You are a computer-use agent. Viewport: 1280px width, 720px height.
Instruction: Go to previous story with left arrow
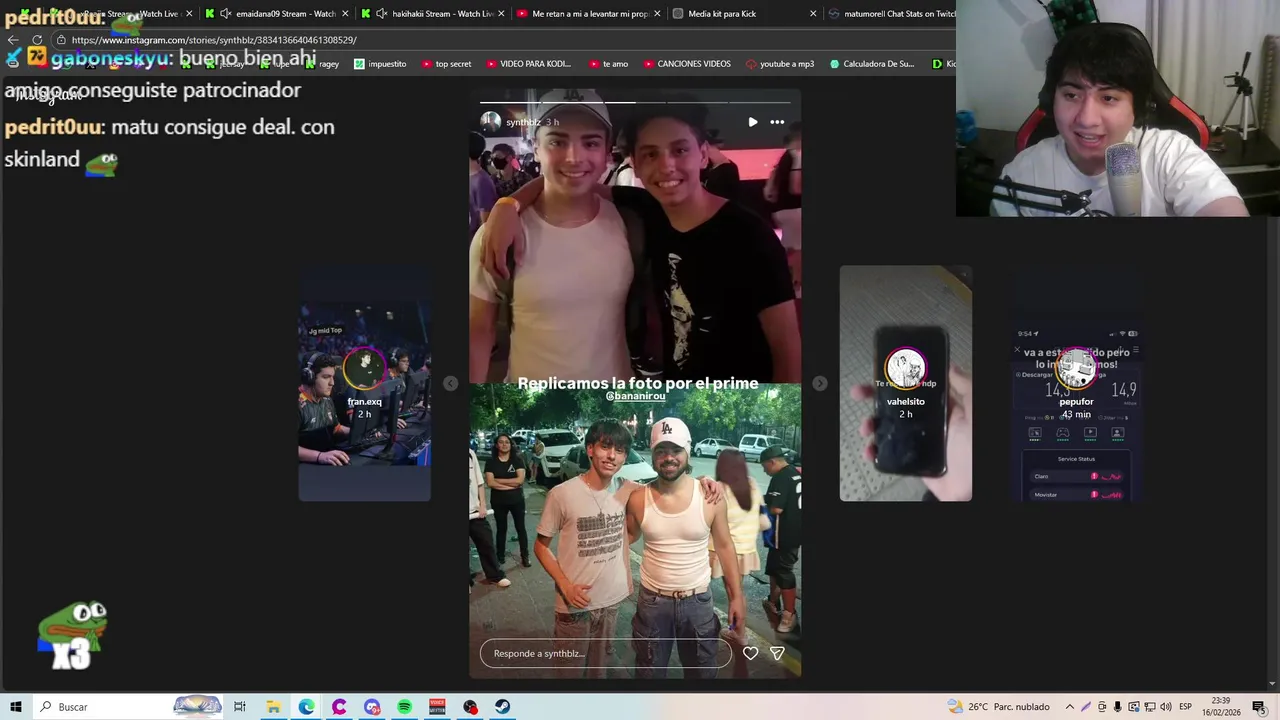450,383
